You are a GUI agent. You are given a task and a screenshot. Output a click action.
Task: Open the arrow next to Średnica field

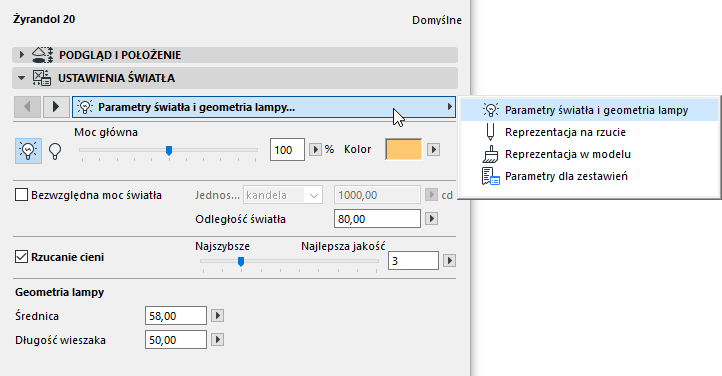click(218, 316)
